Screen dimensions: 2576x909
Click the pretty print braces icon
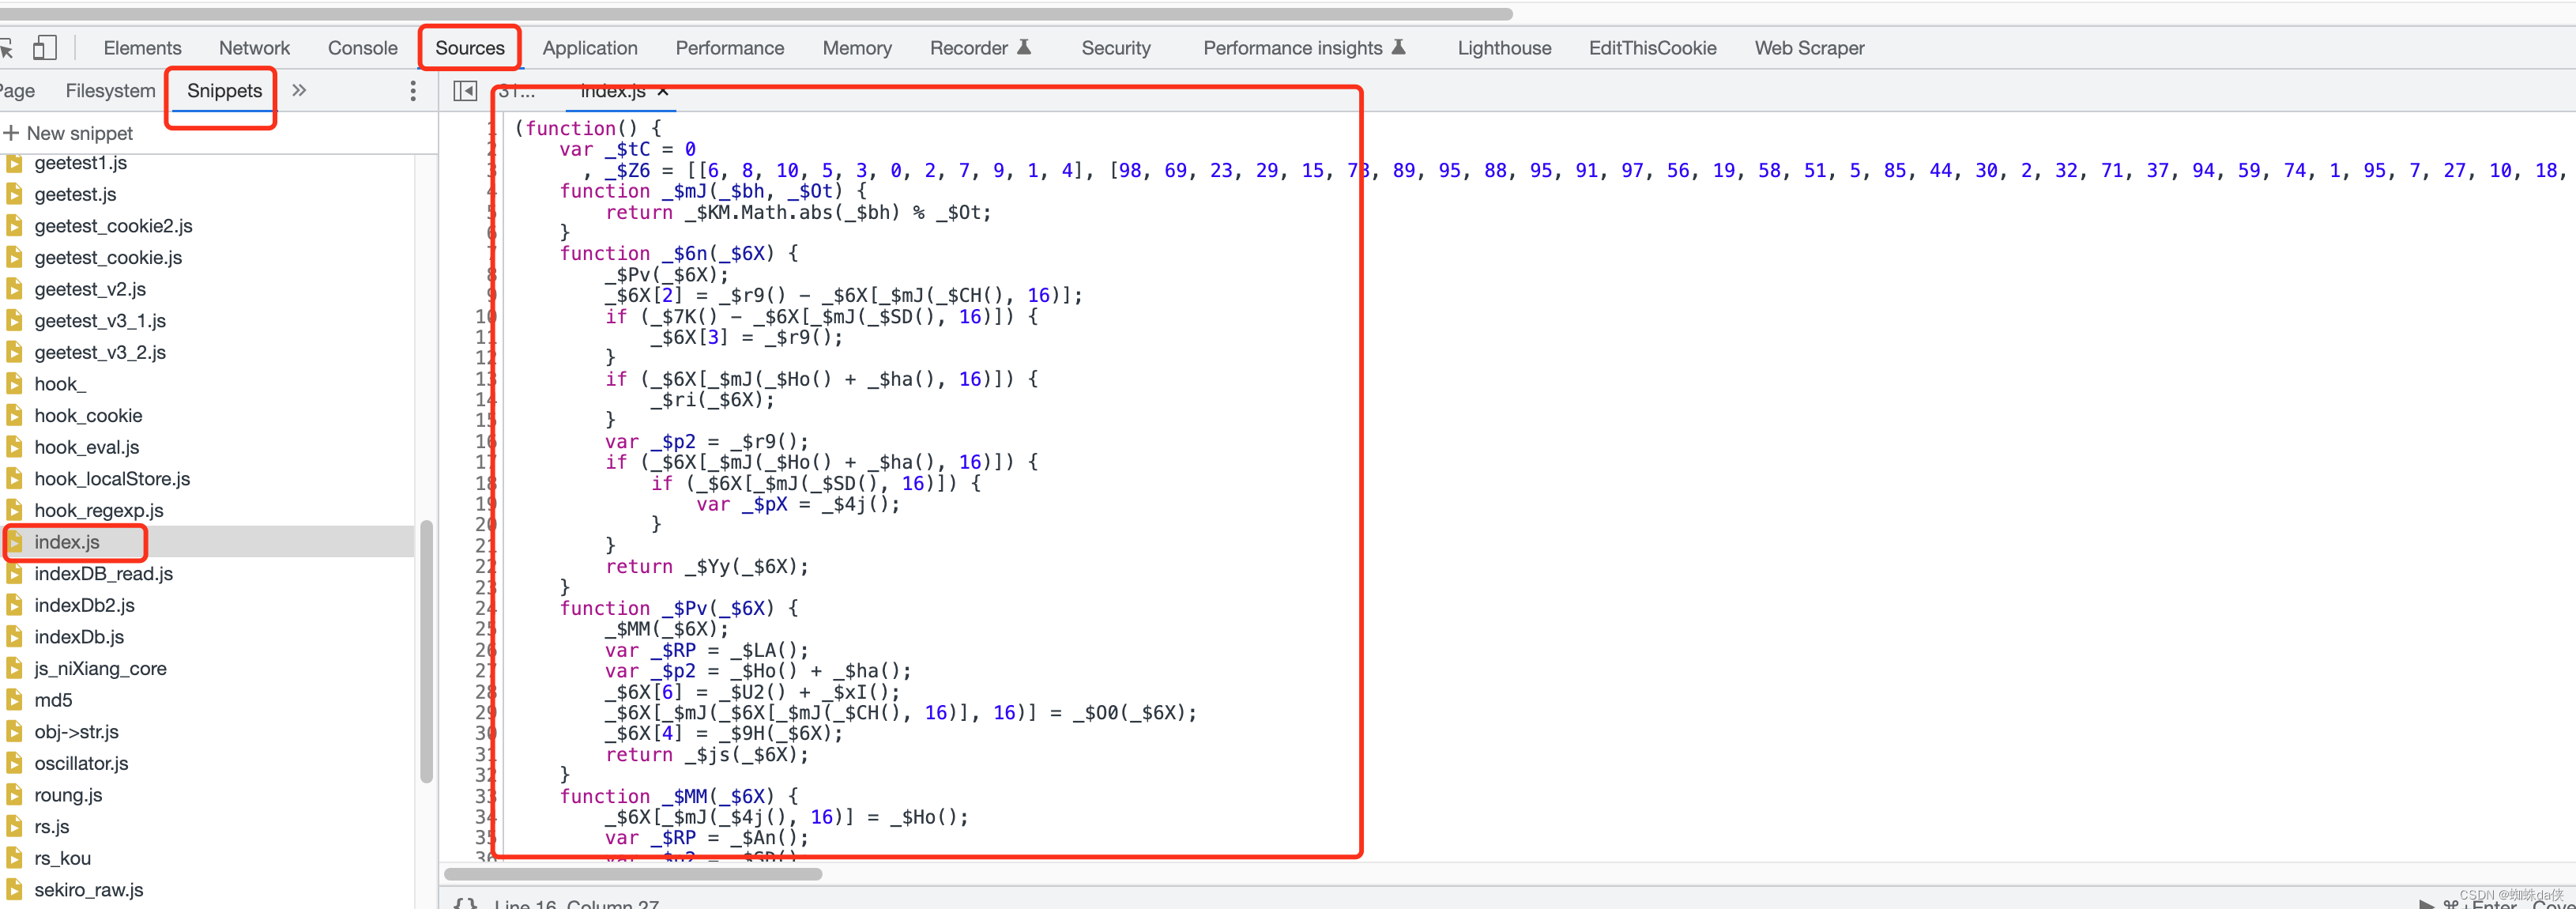pyautogui.click(x=465, y=903)
